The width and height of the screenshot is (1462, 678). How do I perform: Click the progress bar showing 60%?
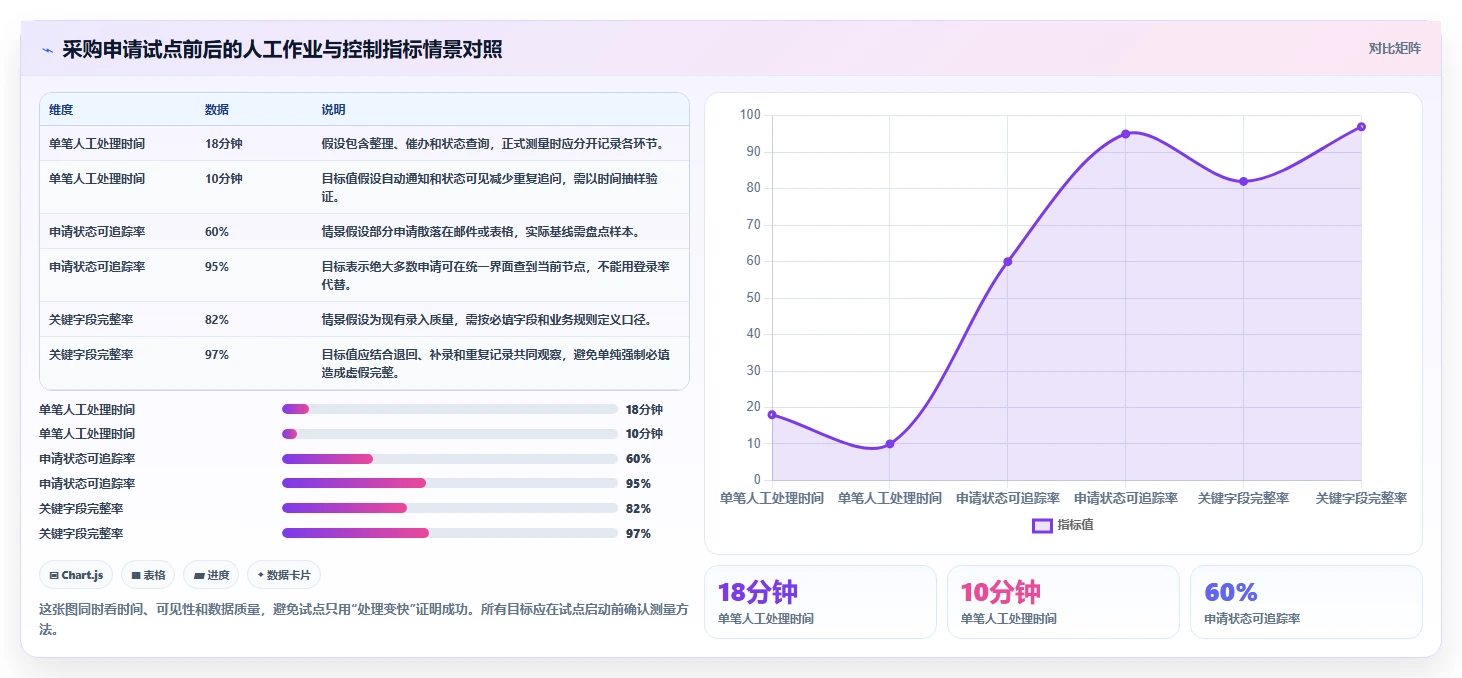point(450,459)
